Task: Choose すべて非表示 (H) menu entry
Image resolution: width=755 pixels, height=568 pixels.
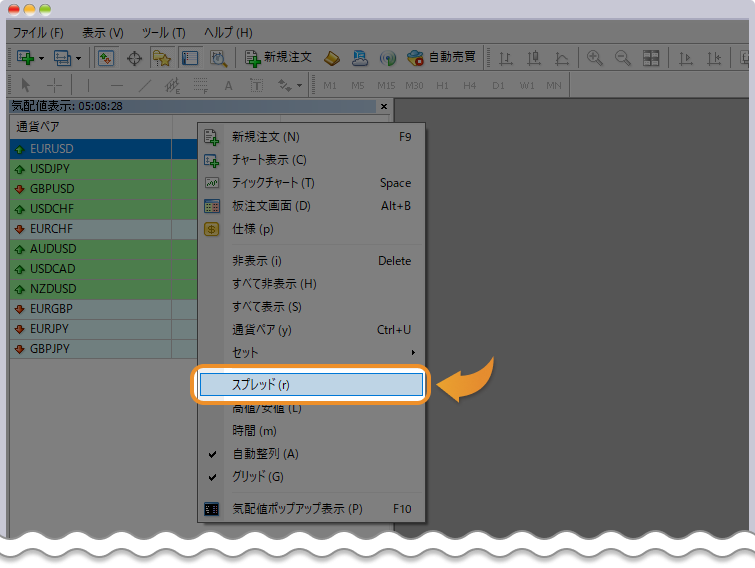Action: click(311, 284)
